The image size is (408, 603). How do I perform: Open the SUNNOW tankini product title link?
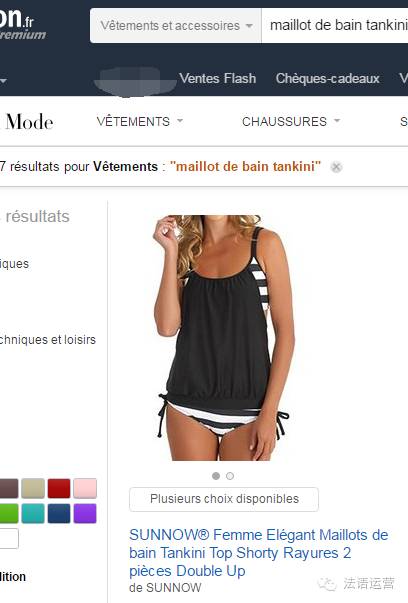pos(258,553)
